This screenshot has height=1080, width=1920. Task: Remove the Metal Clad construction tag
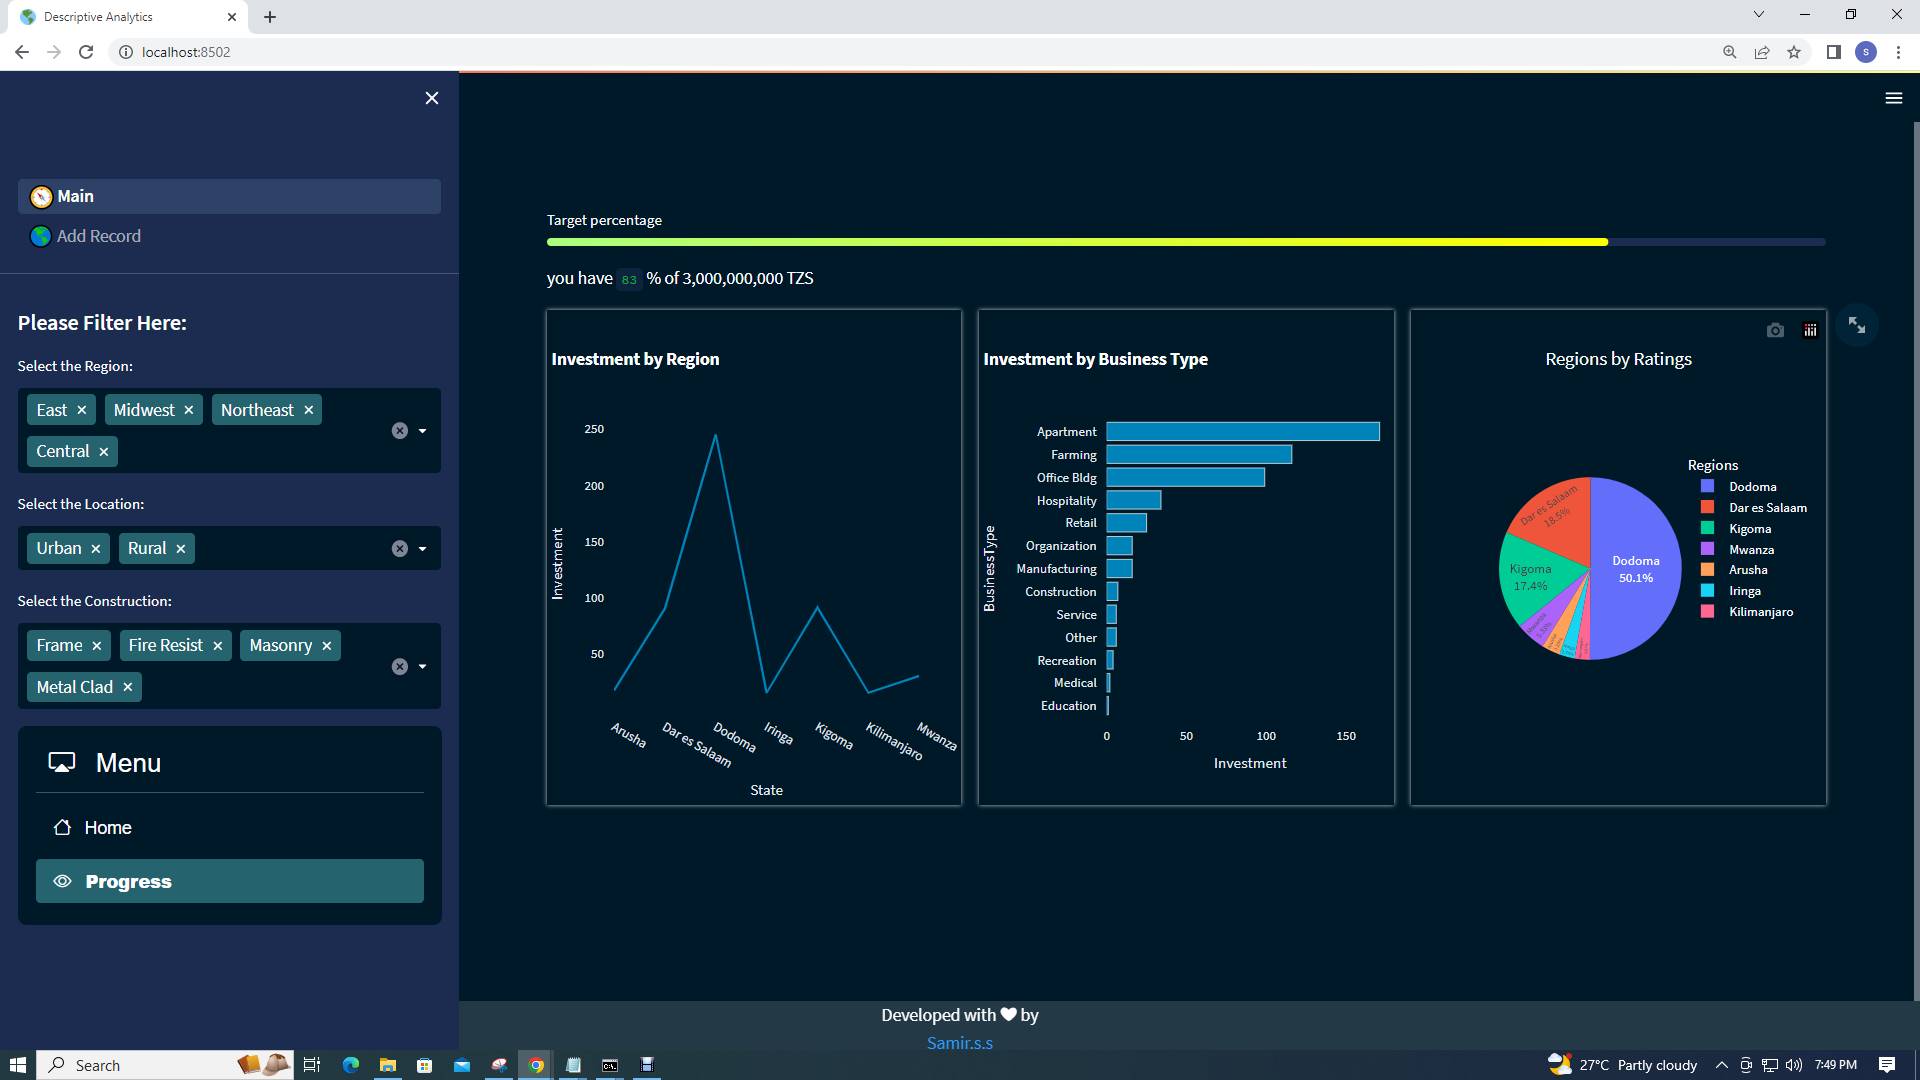127,687
